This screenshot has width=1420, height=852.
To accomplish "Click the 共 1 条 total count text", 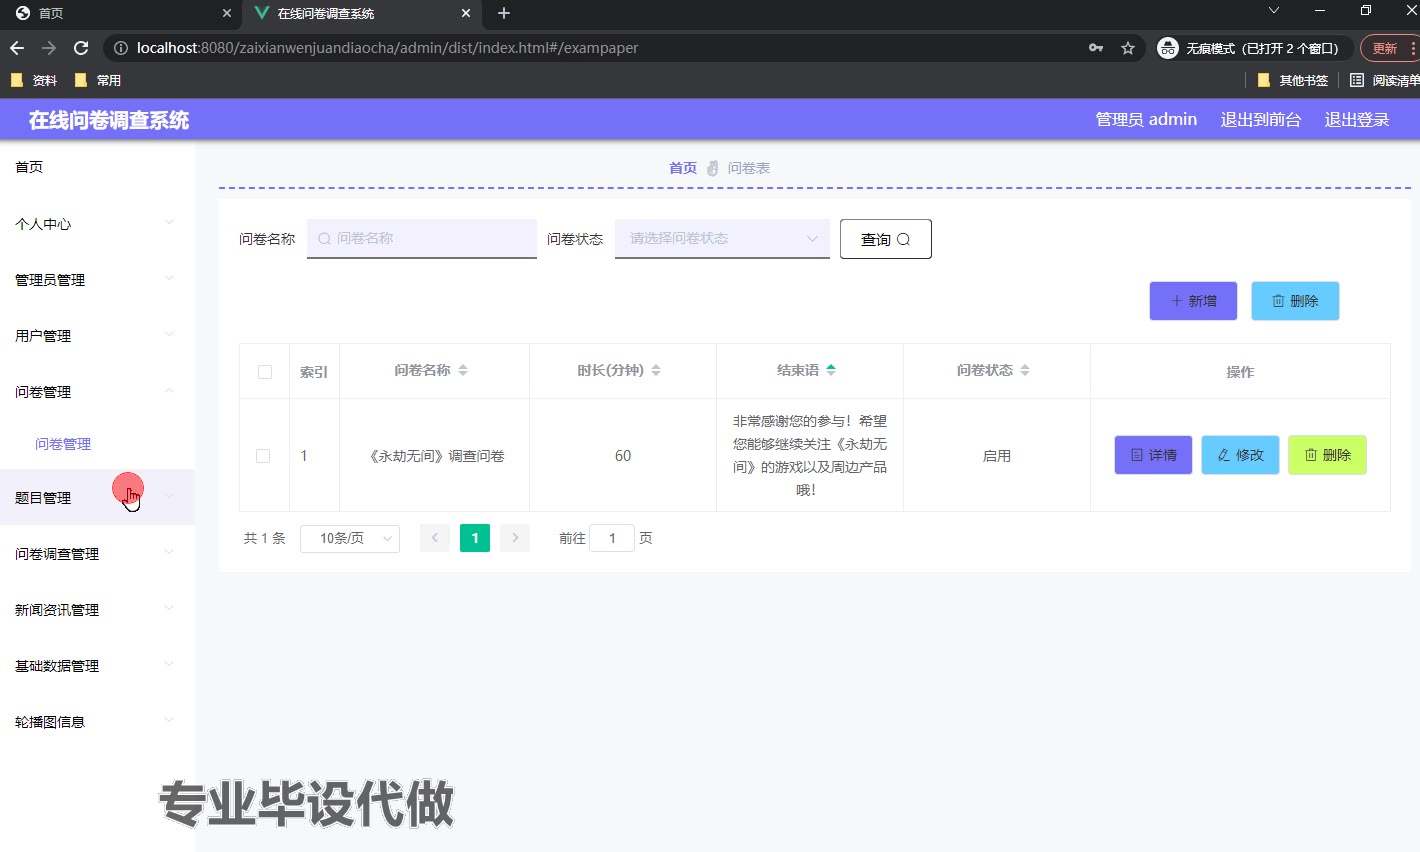I will coord(265,538).
